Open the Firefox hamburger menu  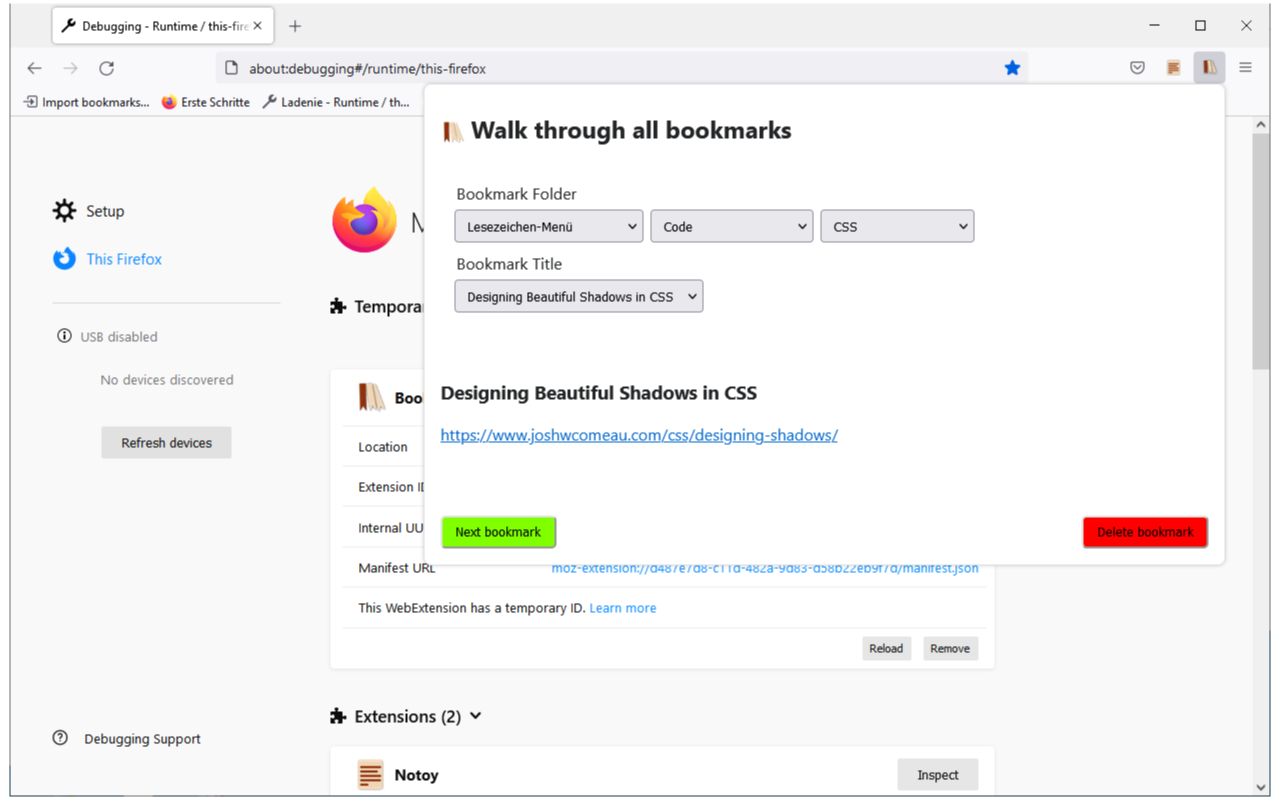[1245, 67]
